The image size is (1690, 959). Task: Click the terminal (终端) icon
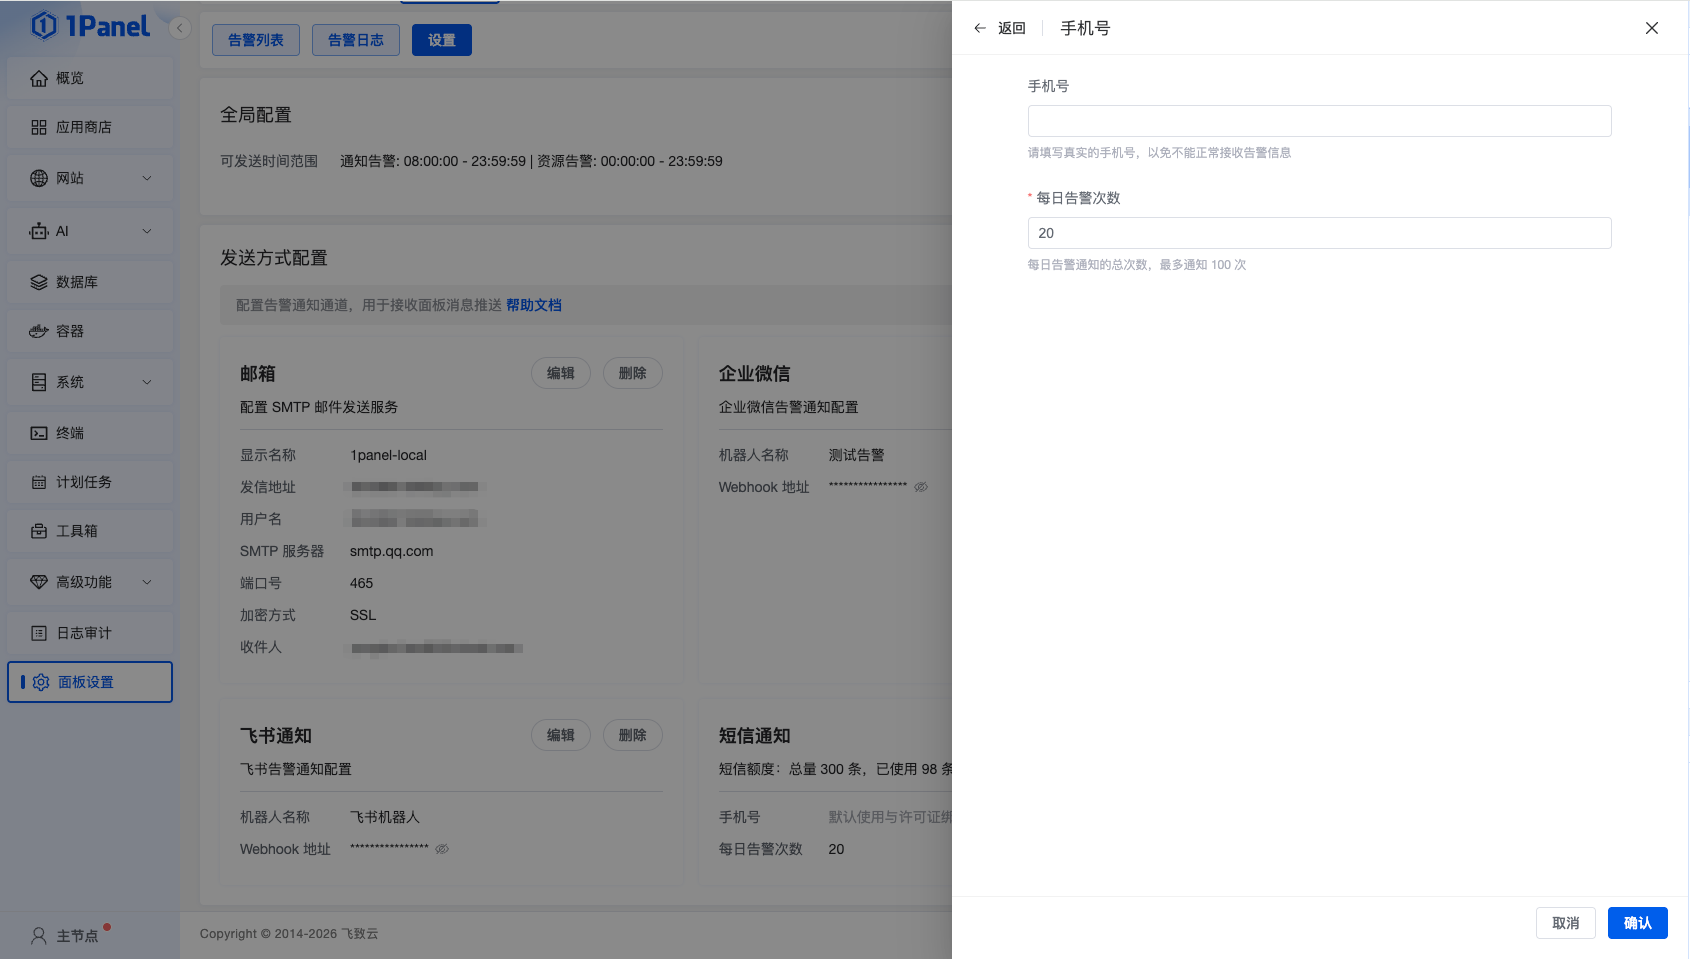[x=39, y=433]
